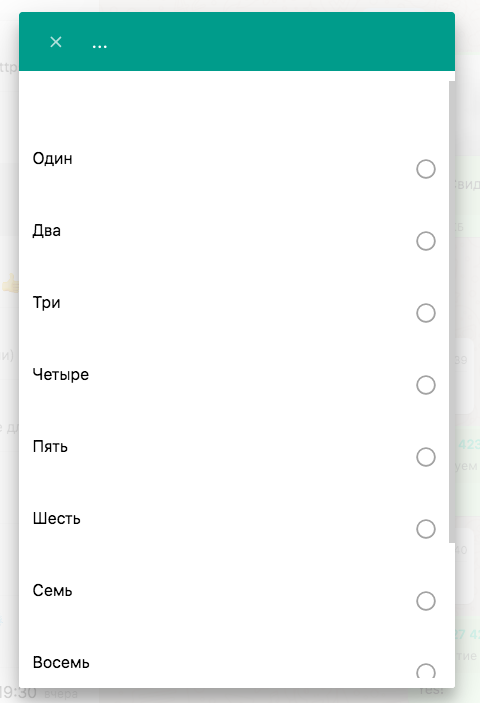Click the Два option label

pyautogui.click(x=47, y=230)
